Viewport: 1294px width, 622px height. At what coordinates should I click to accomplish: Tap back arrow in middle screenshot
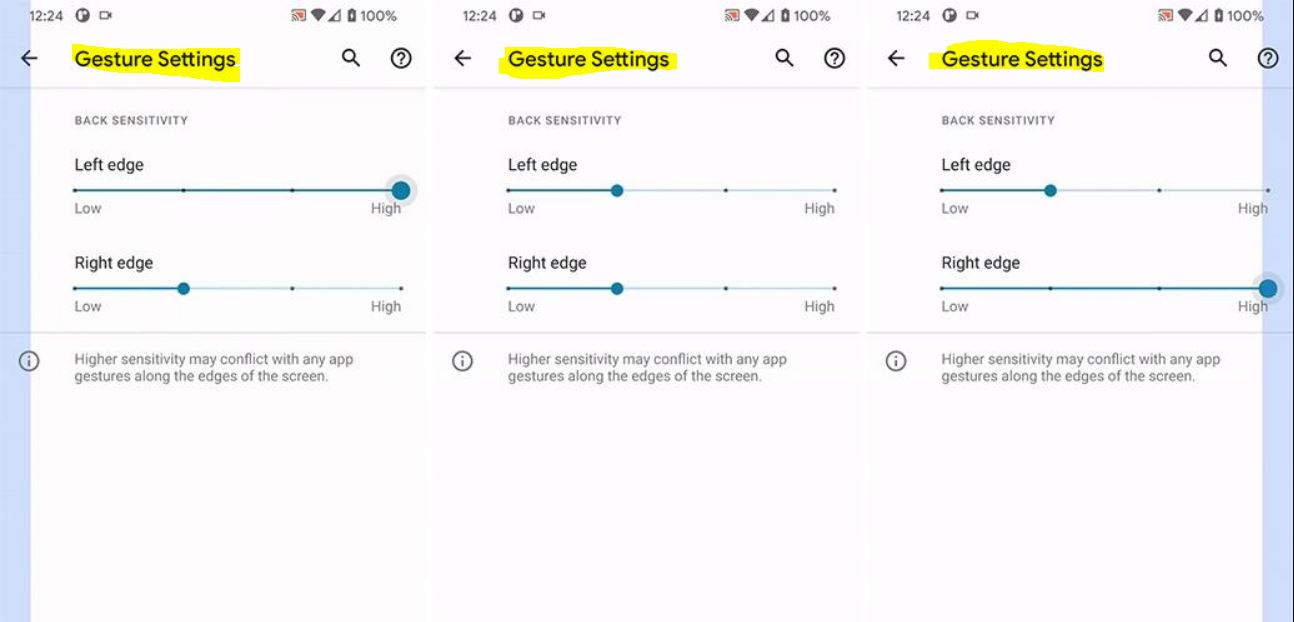click(462, 59)
